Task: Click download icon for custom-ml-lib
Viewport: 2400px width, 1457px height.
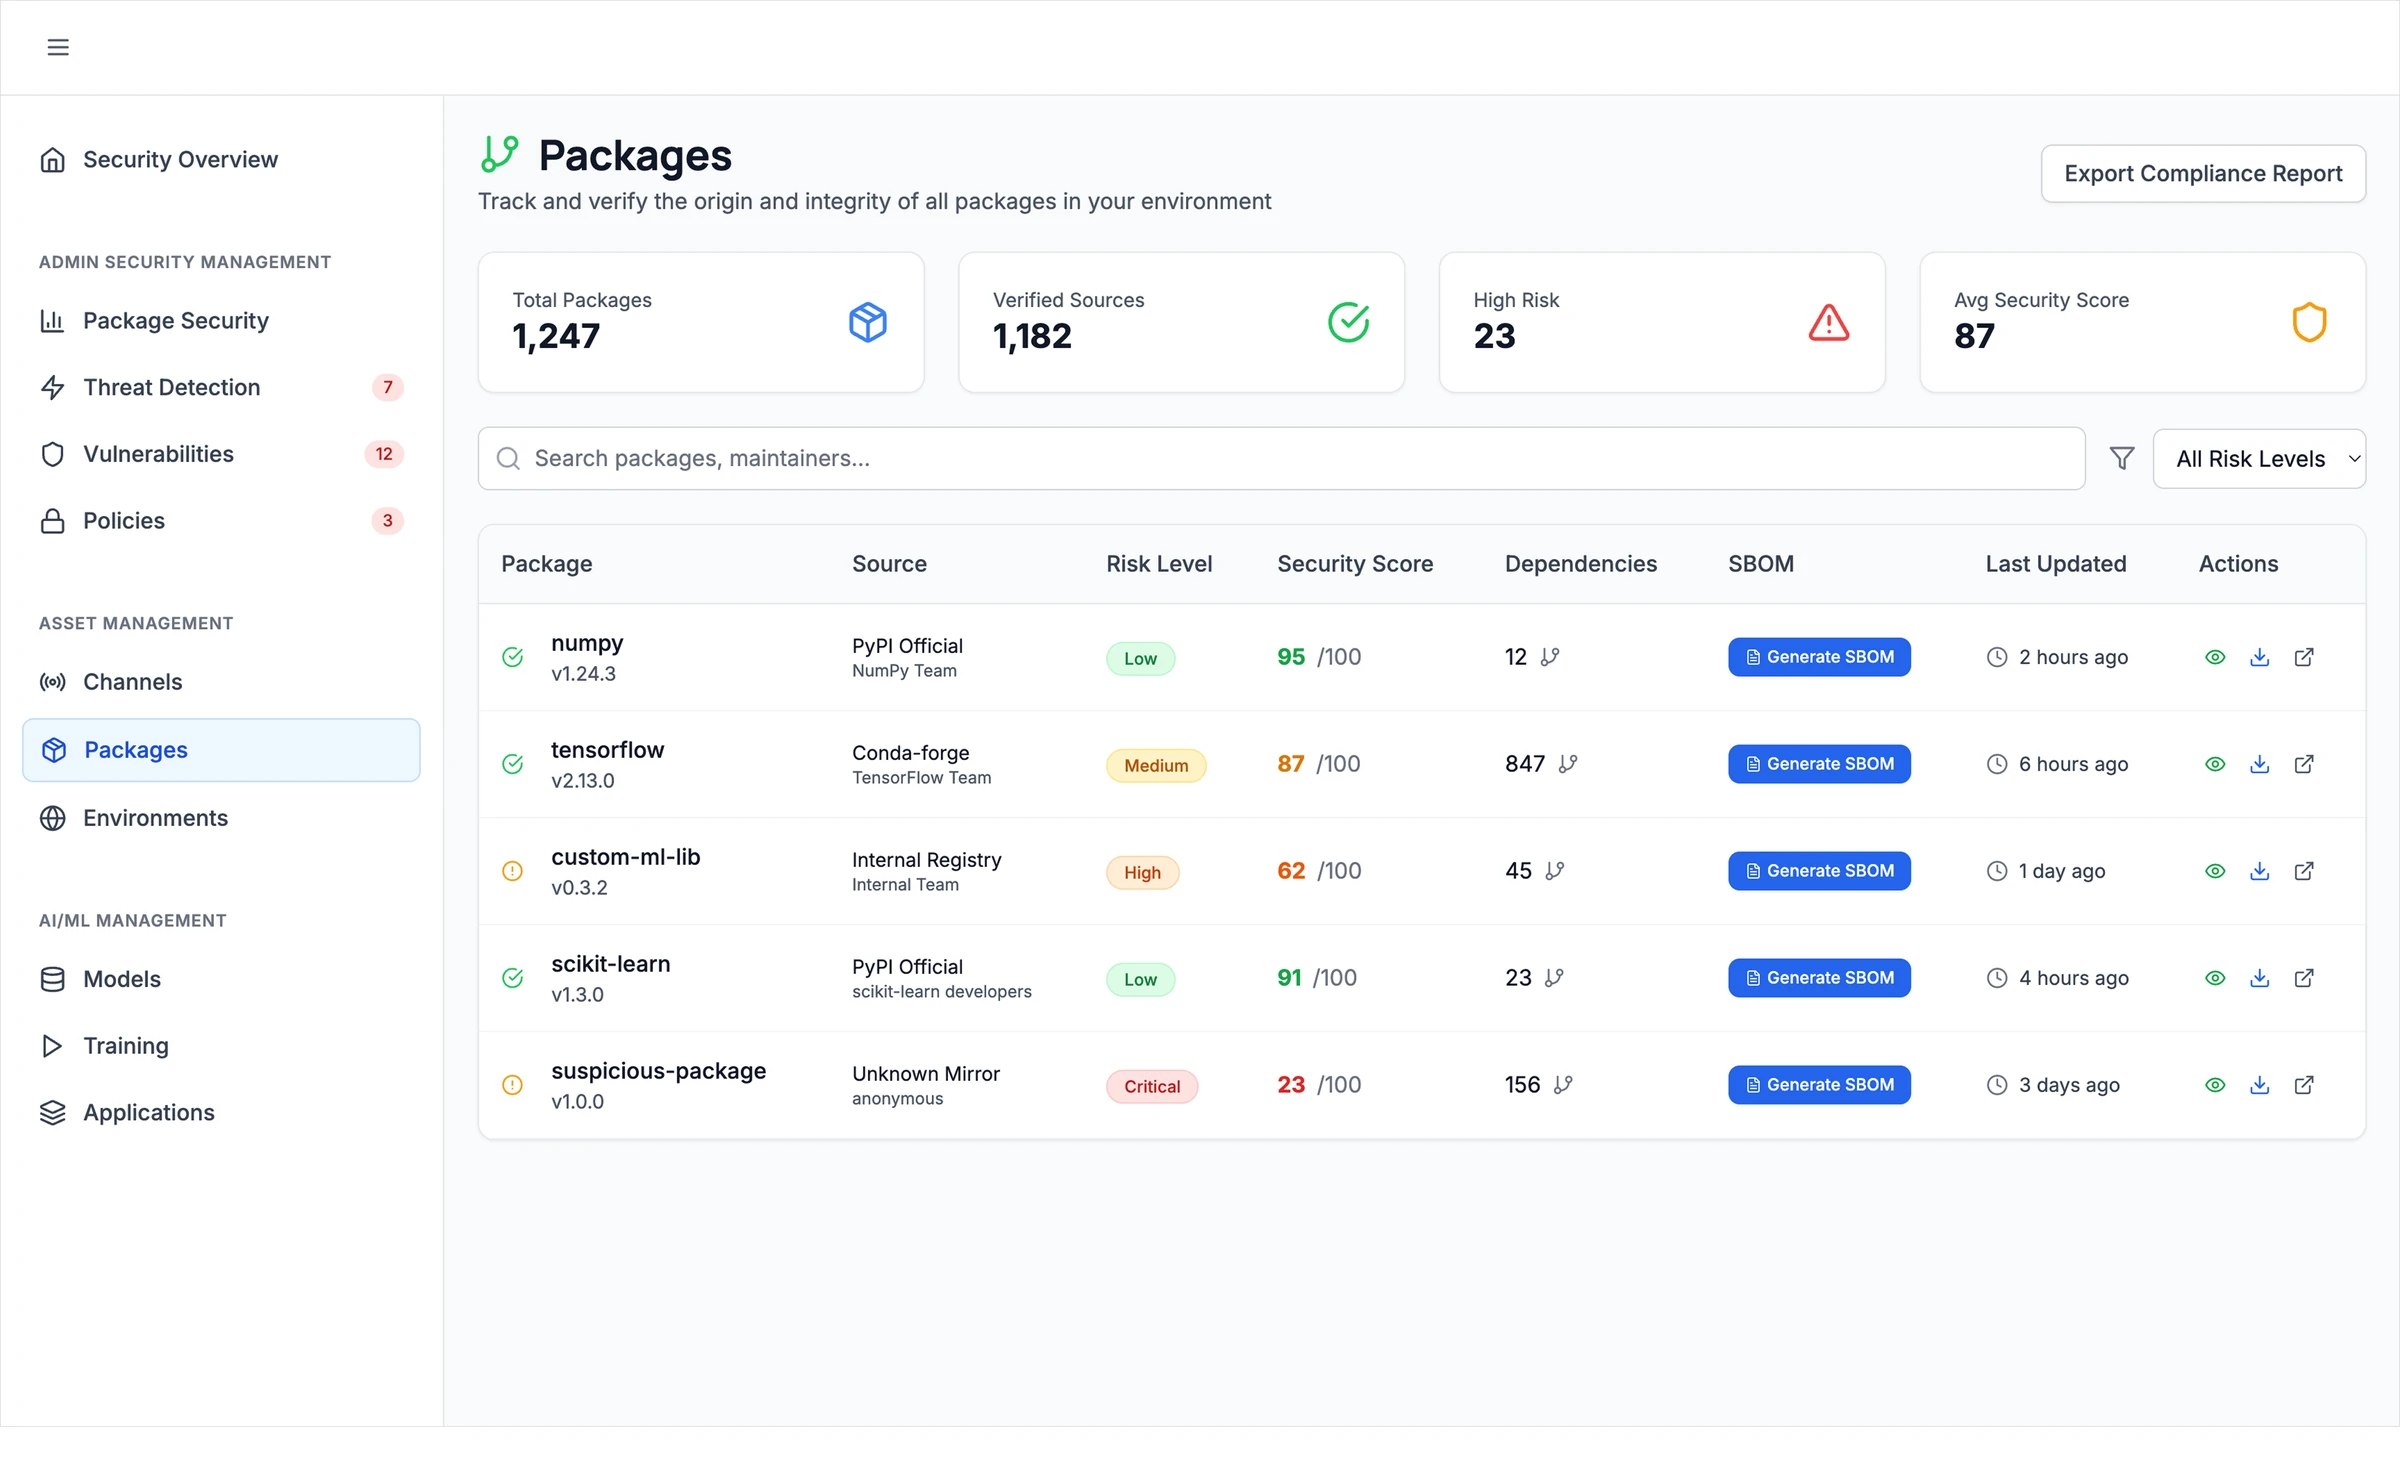Action: coord(2259,871)
